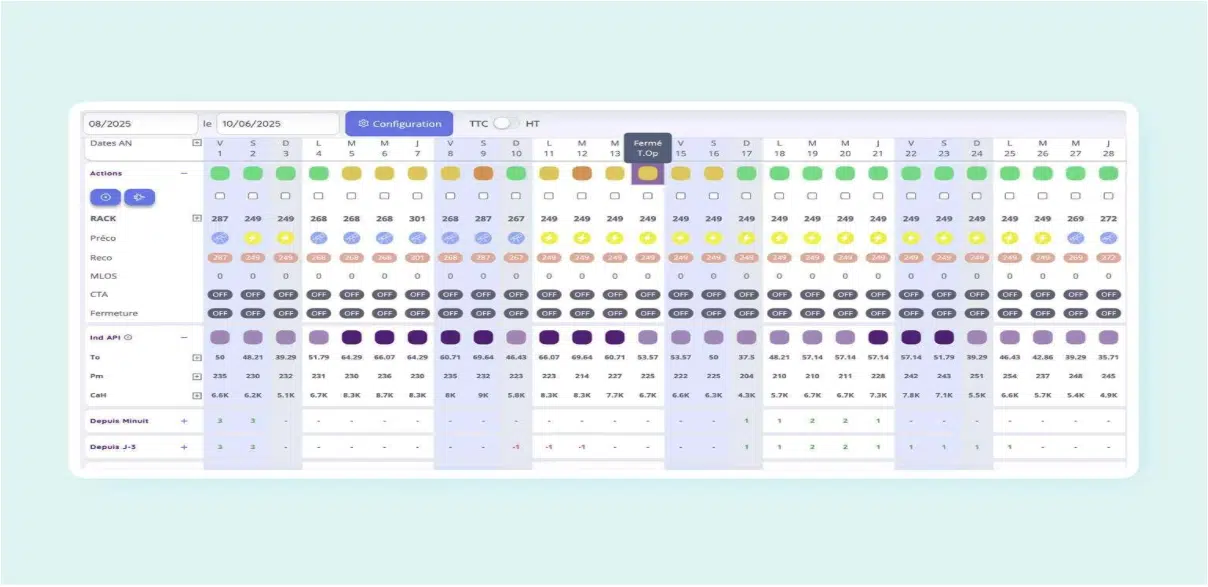The image size is (1208, 587).
Task: Click the 10/06/2025 date input field
Action: click(x=277, y=124)
